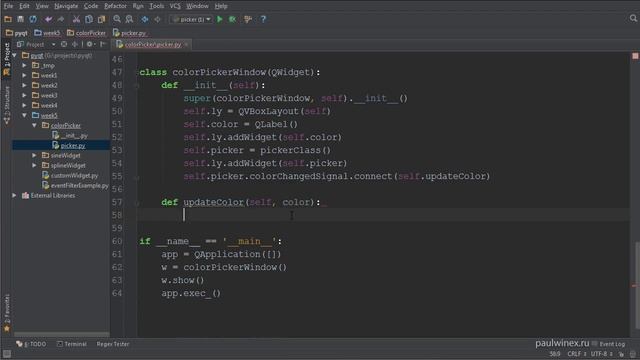Collapse the colorPicker folder arrow
This screenshot has height=360, width=640.
tap(35, 125)
